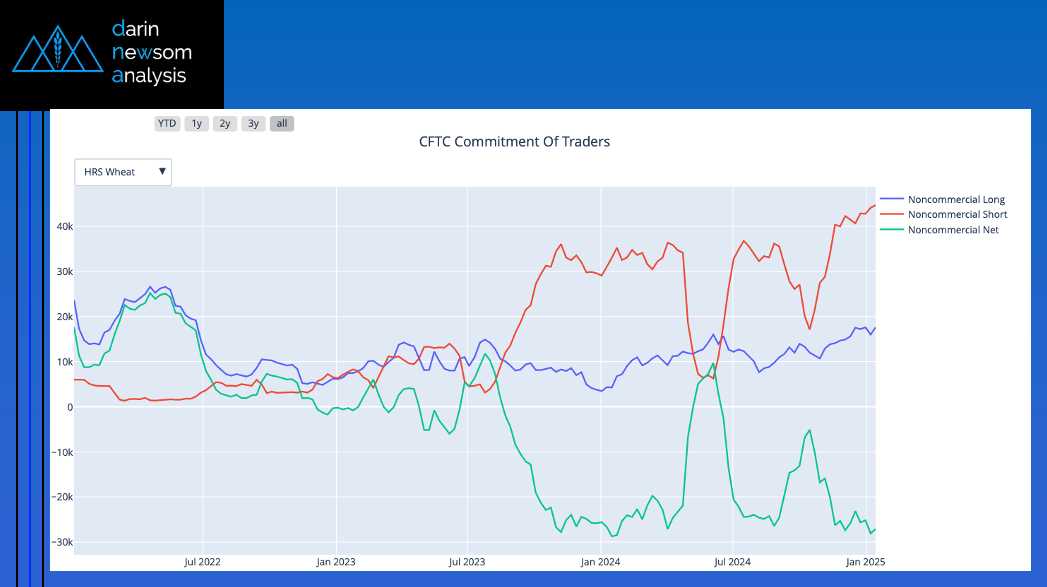Image resolution: width=1047 pixels, height=587 pixels.
Task: Select the Jul 2023 axis tick label
Action: point(467,564)
